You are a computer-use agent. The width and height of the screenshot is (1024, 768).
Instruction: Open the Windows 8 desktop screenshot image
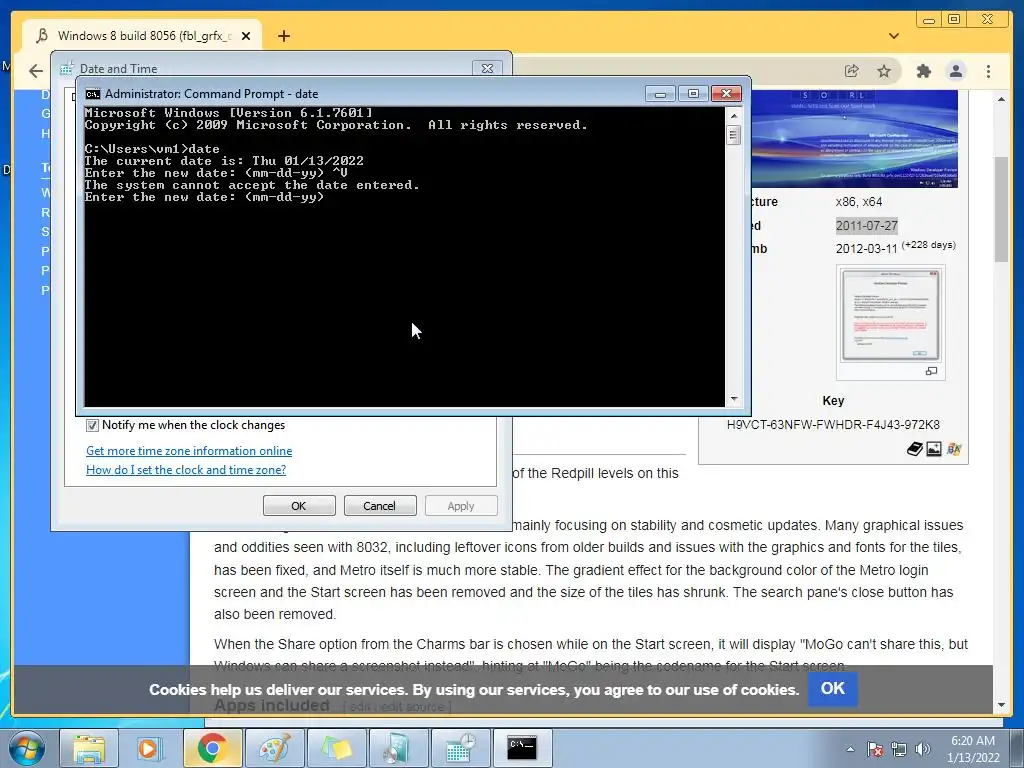click(854, 139)
